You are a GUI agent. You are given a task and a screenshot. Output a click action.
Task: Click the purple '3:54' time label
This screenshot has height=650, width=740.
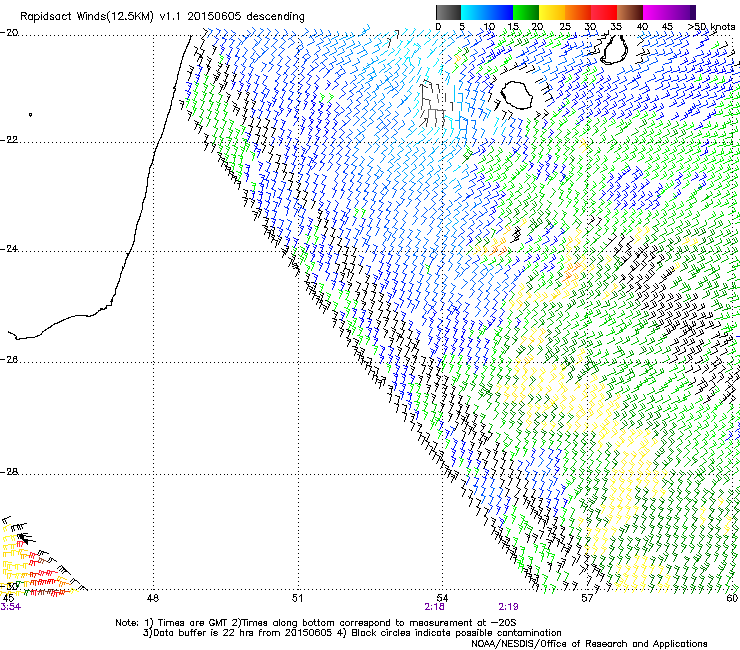(10, 607)
